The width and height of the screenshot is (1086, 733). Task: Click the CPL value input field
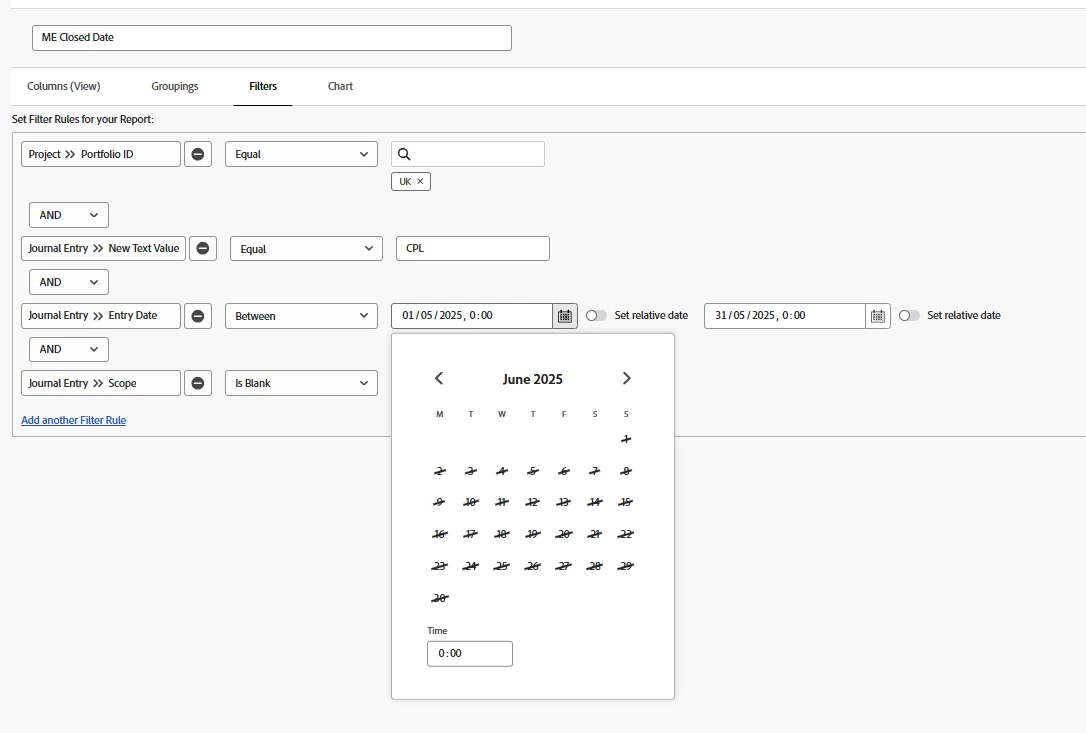pyautogui.click(x=473, y=248)
